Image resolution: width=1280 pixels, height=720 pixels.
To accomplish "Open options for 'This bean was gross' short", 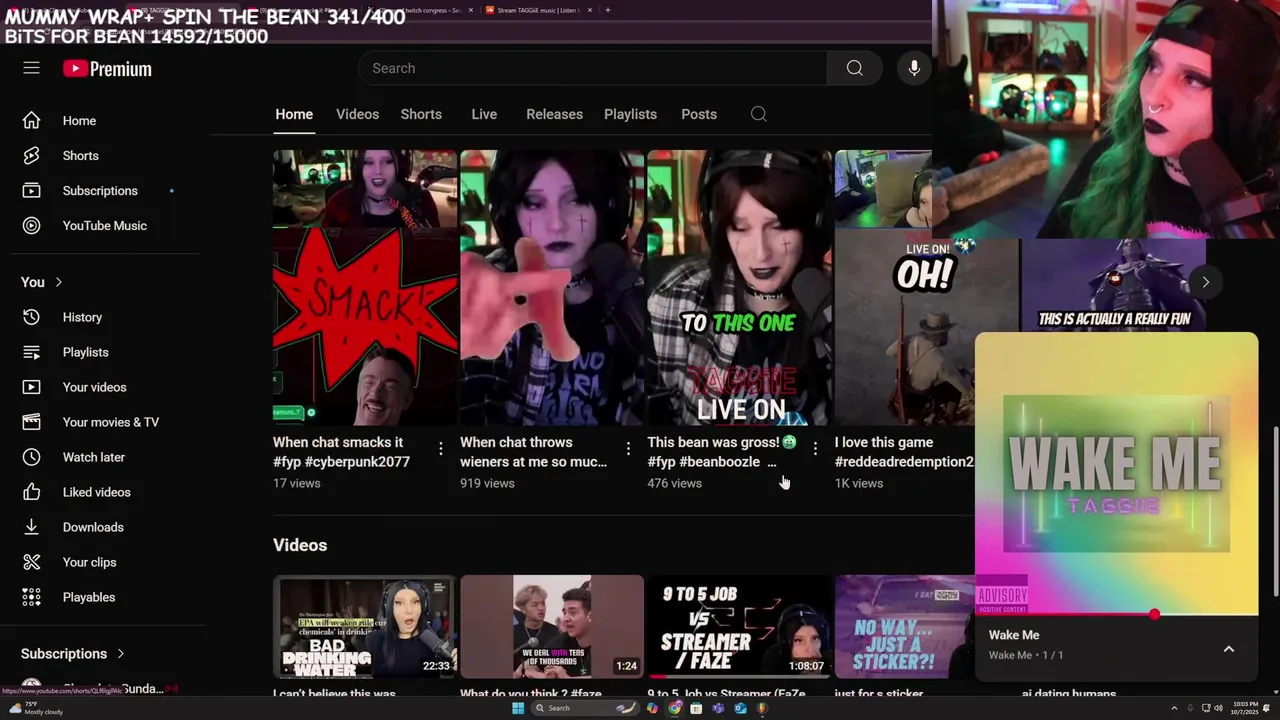I will tap(815, 449).
